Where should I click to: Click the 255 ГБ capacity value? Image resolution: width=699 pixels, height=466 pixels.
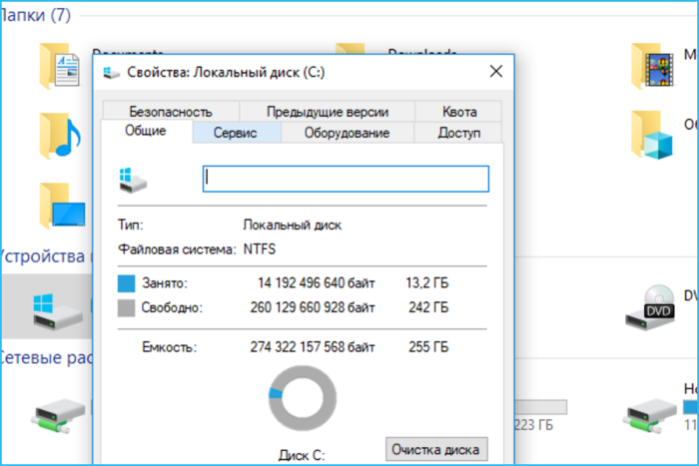428,347
